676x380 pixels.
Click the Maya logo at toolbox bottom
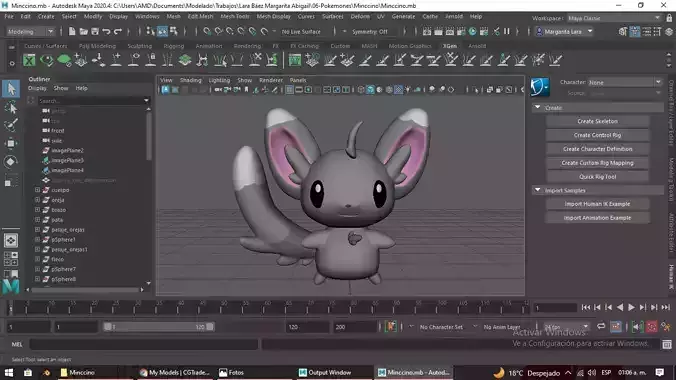point(11,286)
